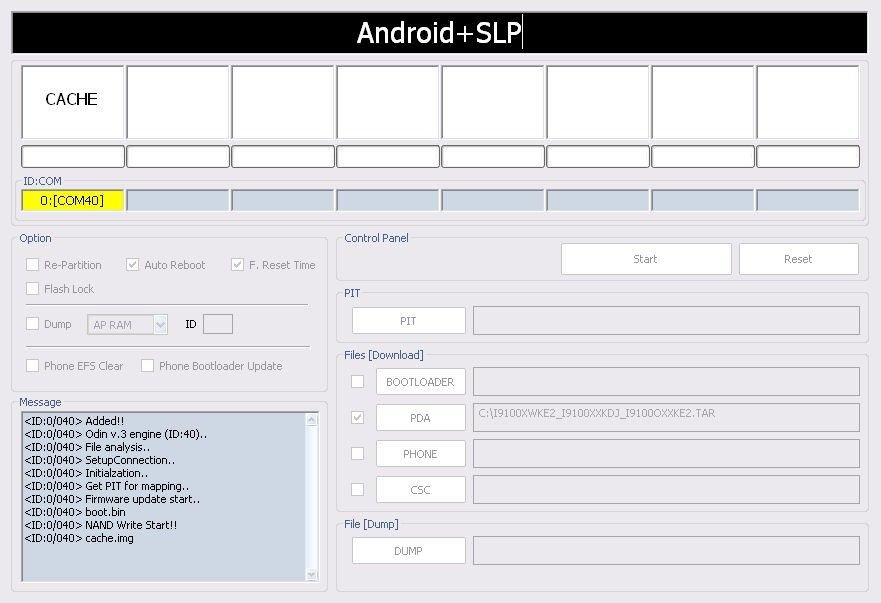
Task: Click the PIT file button
Action: [x=408, y=320]
